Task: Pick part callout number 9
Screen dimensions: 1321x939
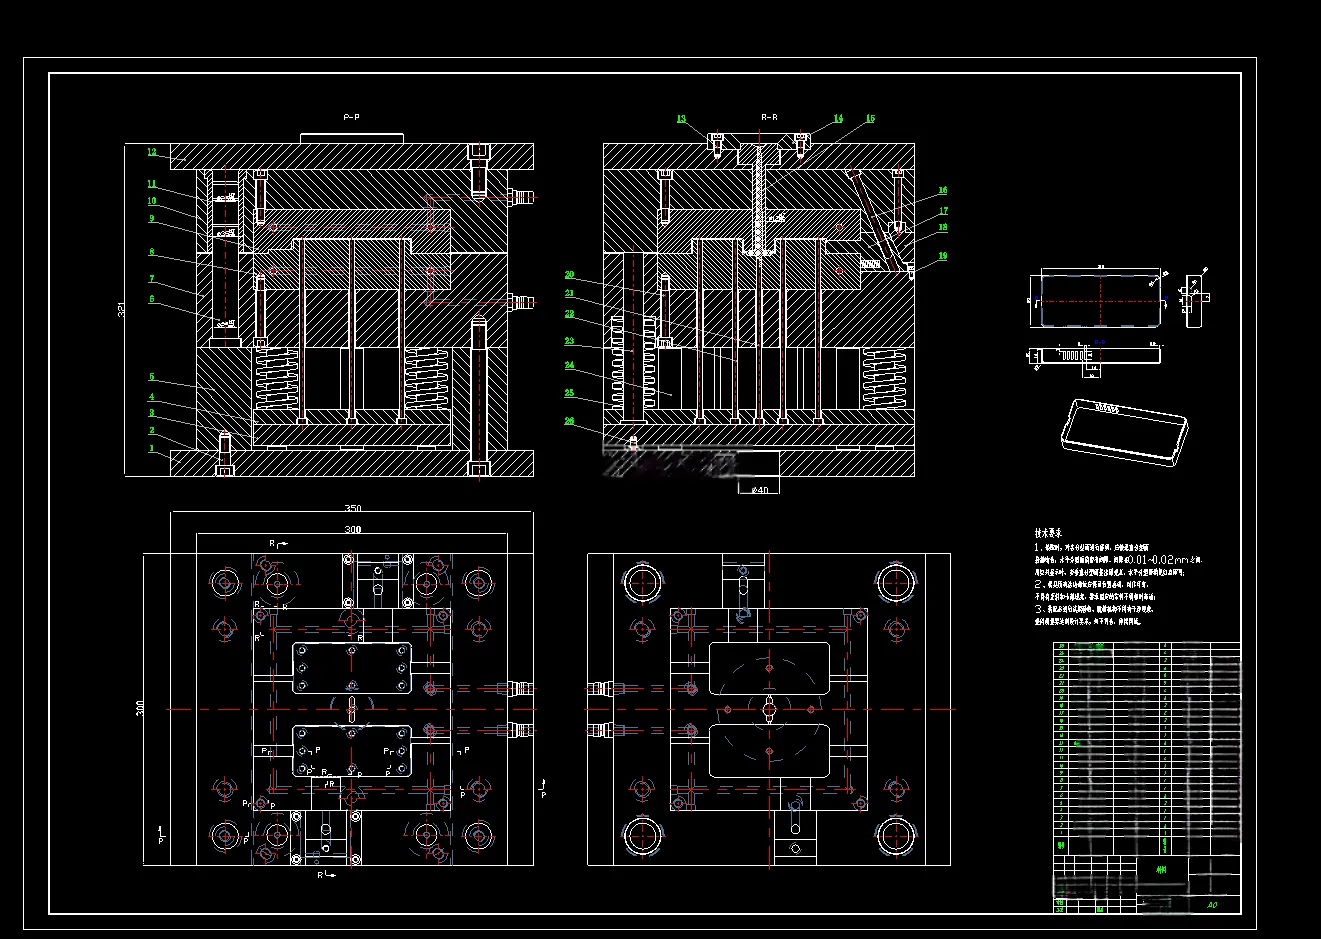Action: coord(152,218)
